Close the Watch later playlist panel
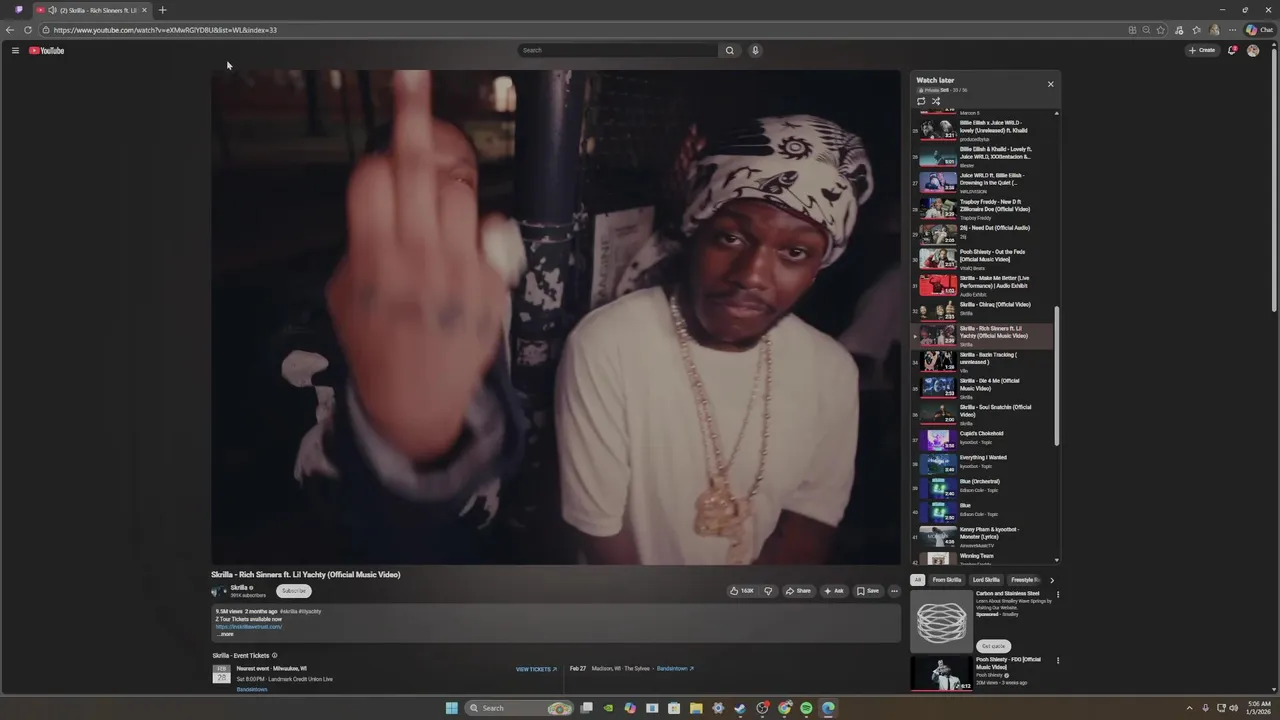The height and width of the screenshot is (720, 1280). pyautogui.click(x=1050, y=84)
